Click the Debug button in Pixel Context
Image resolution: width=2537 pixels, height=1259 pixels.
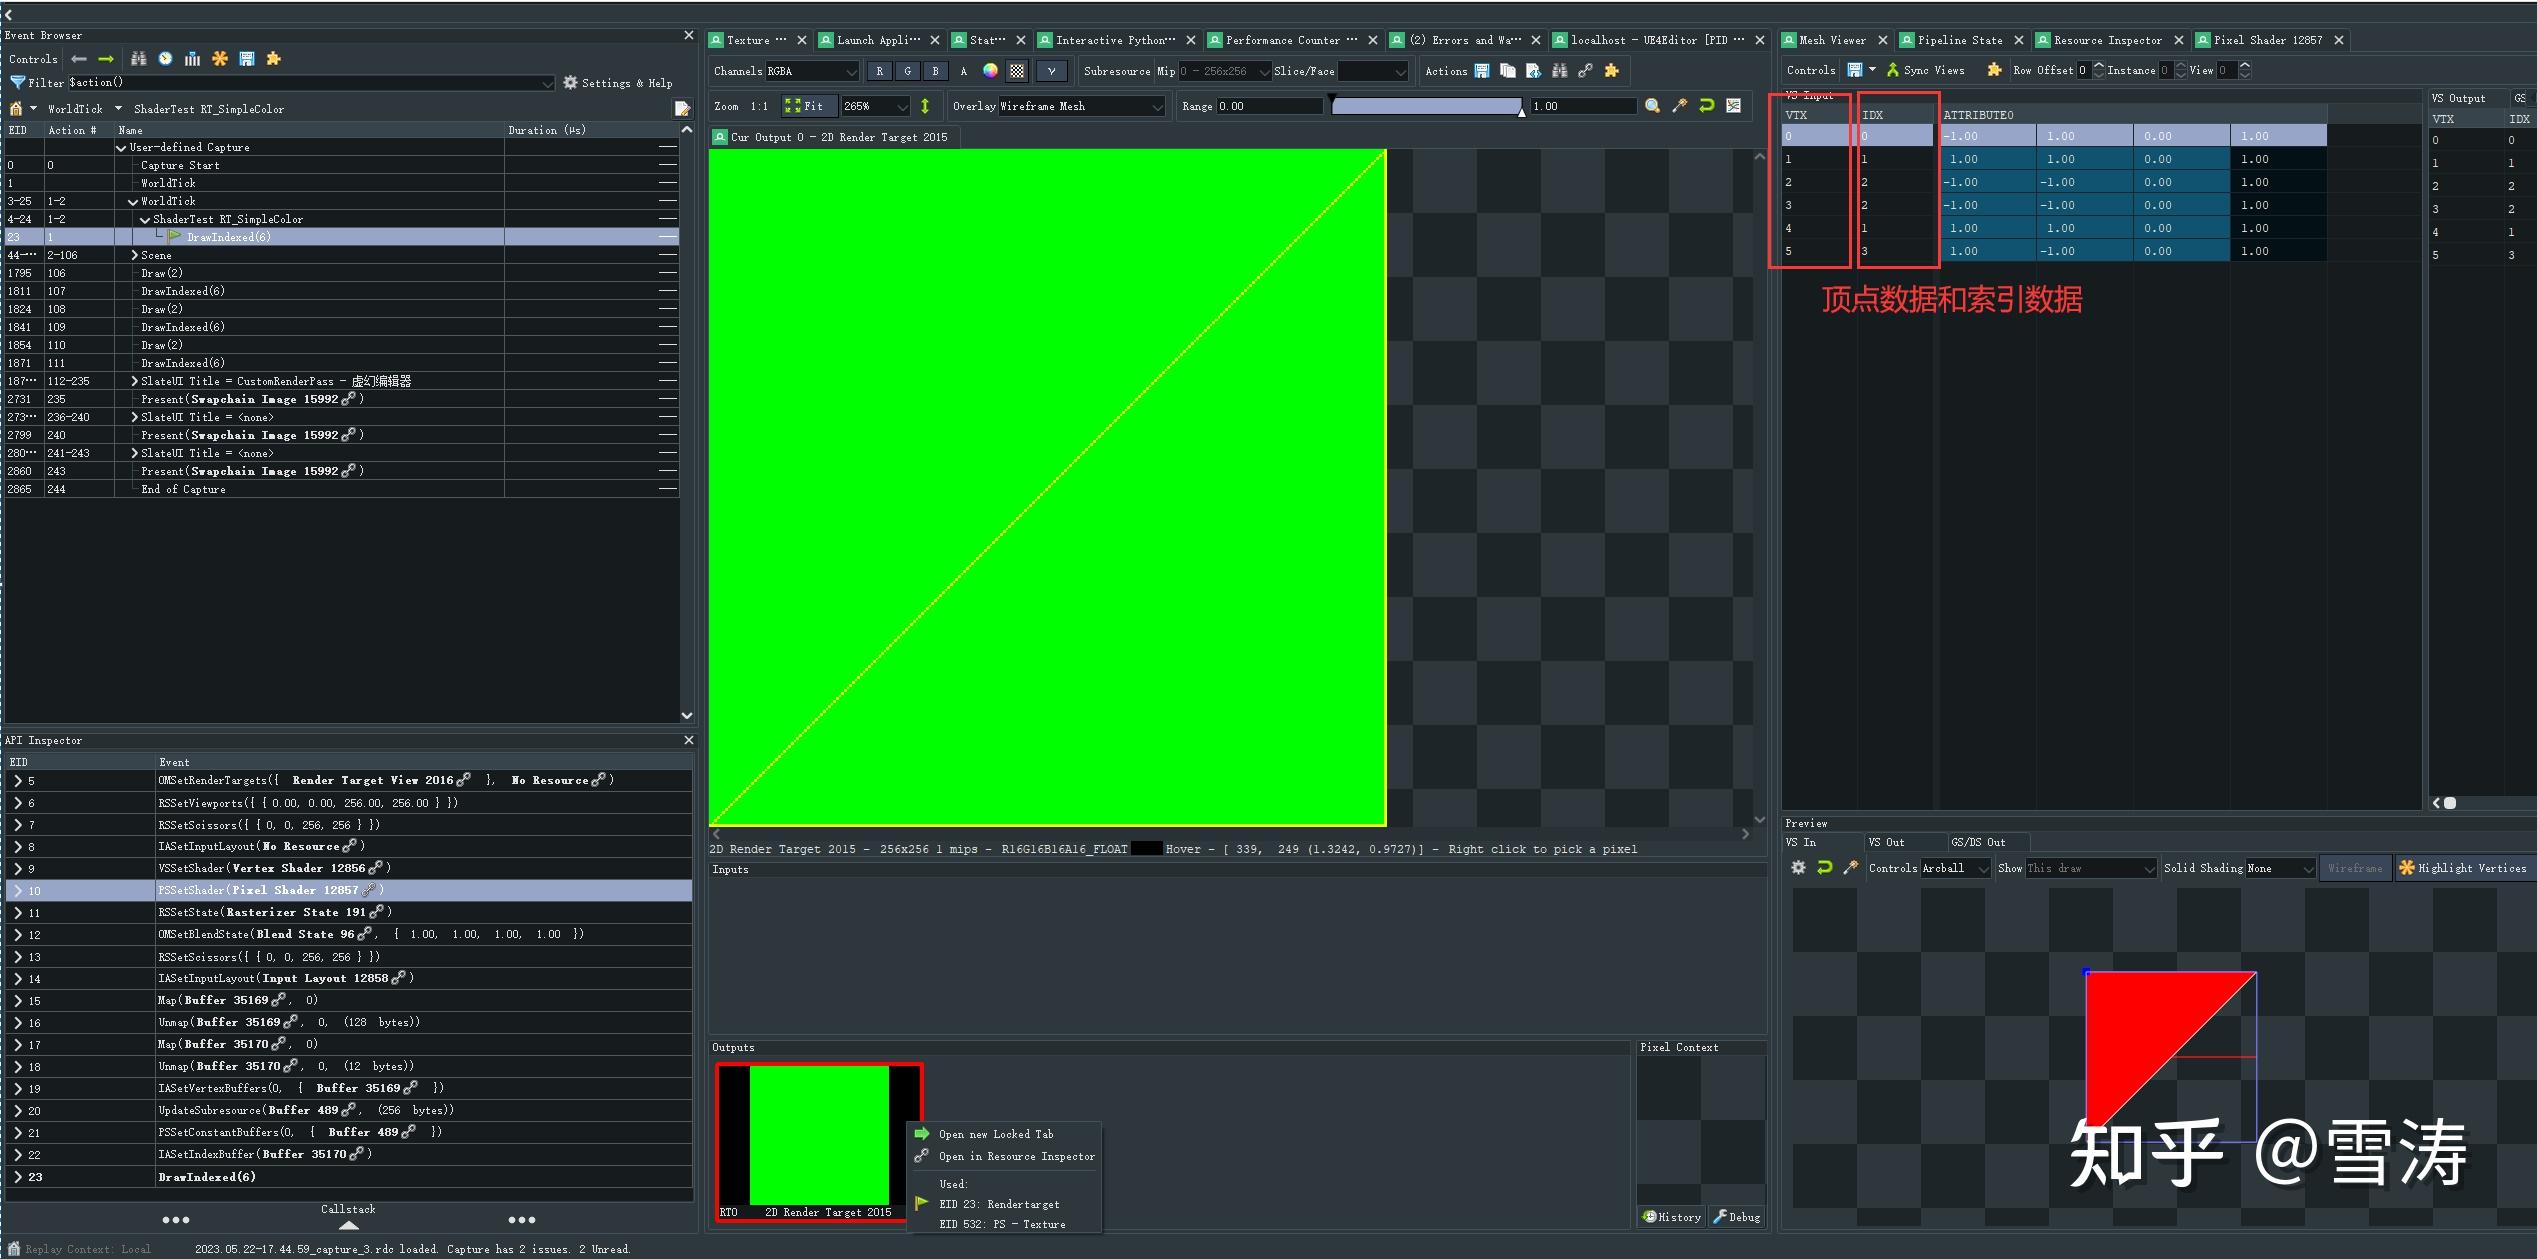(x=1737, y=1216)
